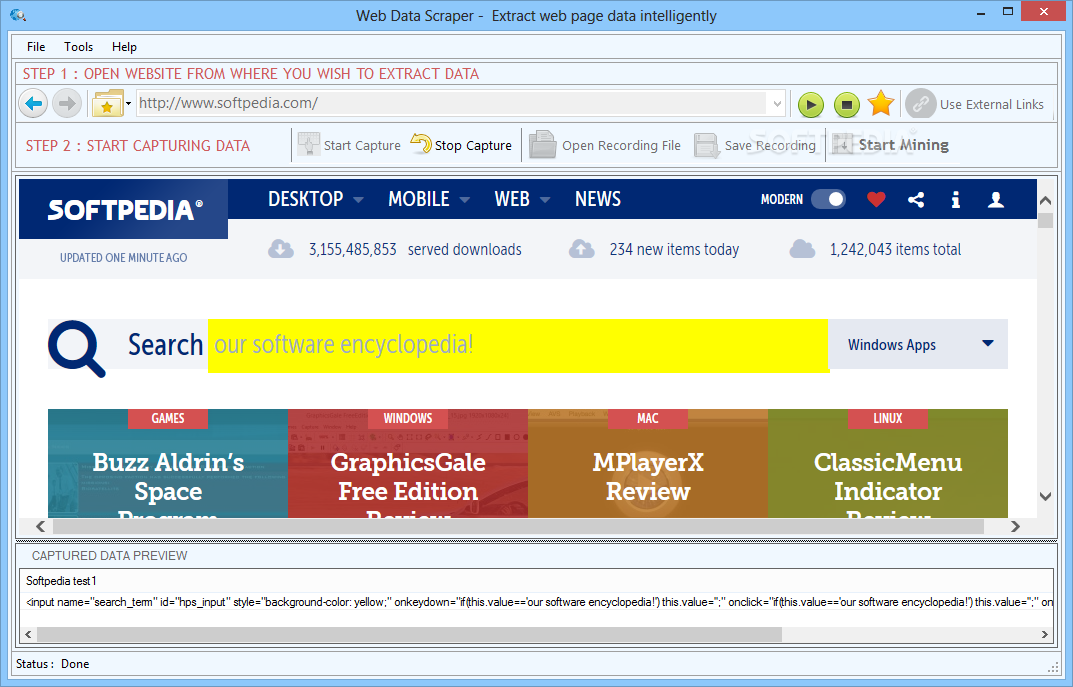The height and width of the screenshot is (687, 1073).
Task: Click the WINDOWS category label
Action: 408,418
